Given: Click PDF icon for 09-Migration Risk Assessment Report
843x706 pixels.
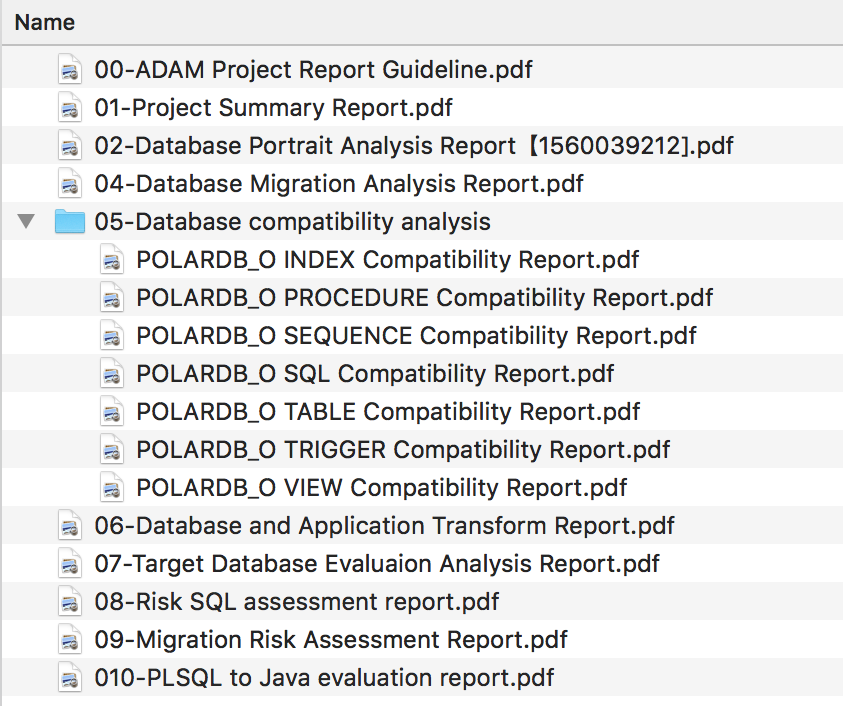Looking at the screenshot, I should pos(70,640).
